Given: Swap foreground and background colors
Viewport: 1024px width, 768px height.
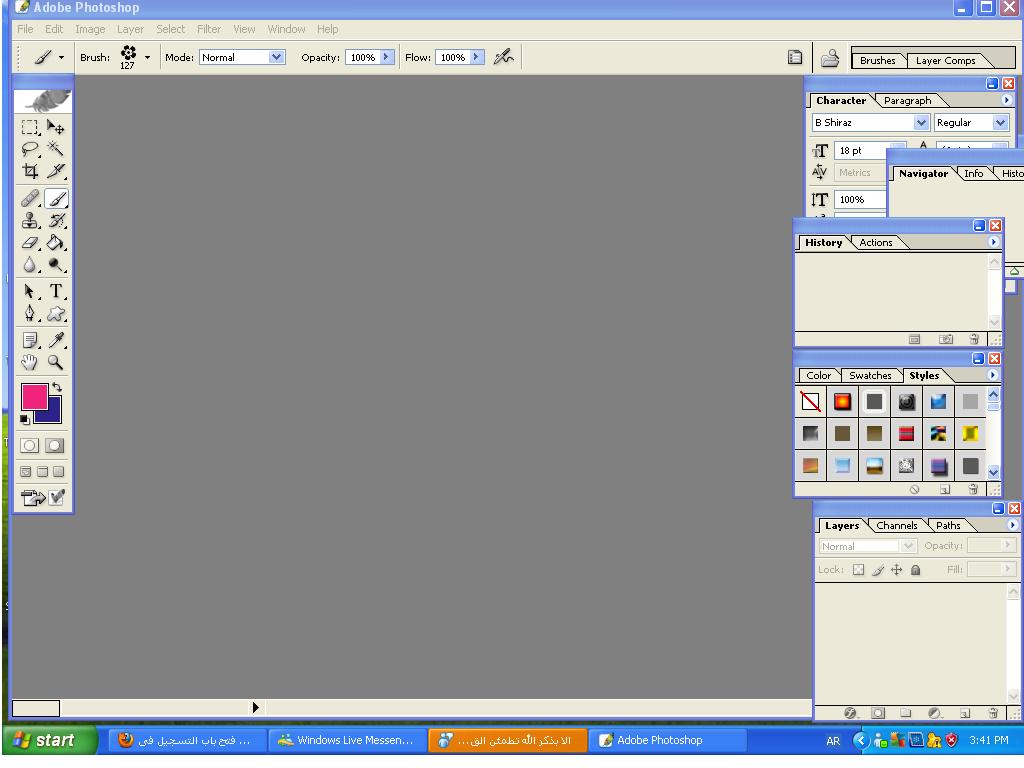Looking at the screenshot, I should pos(57,387).
